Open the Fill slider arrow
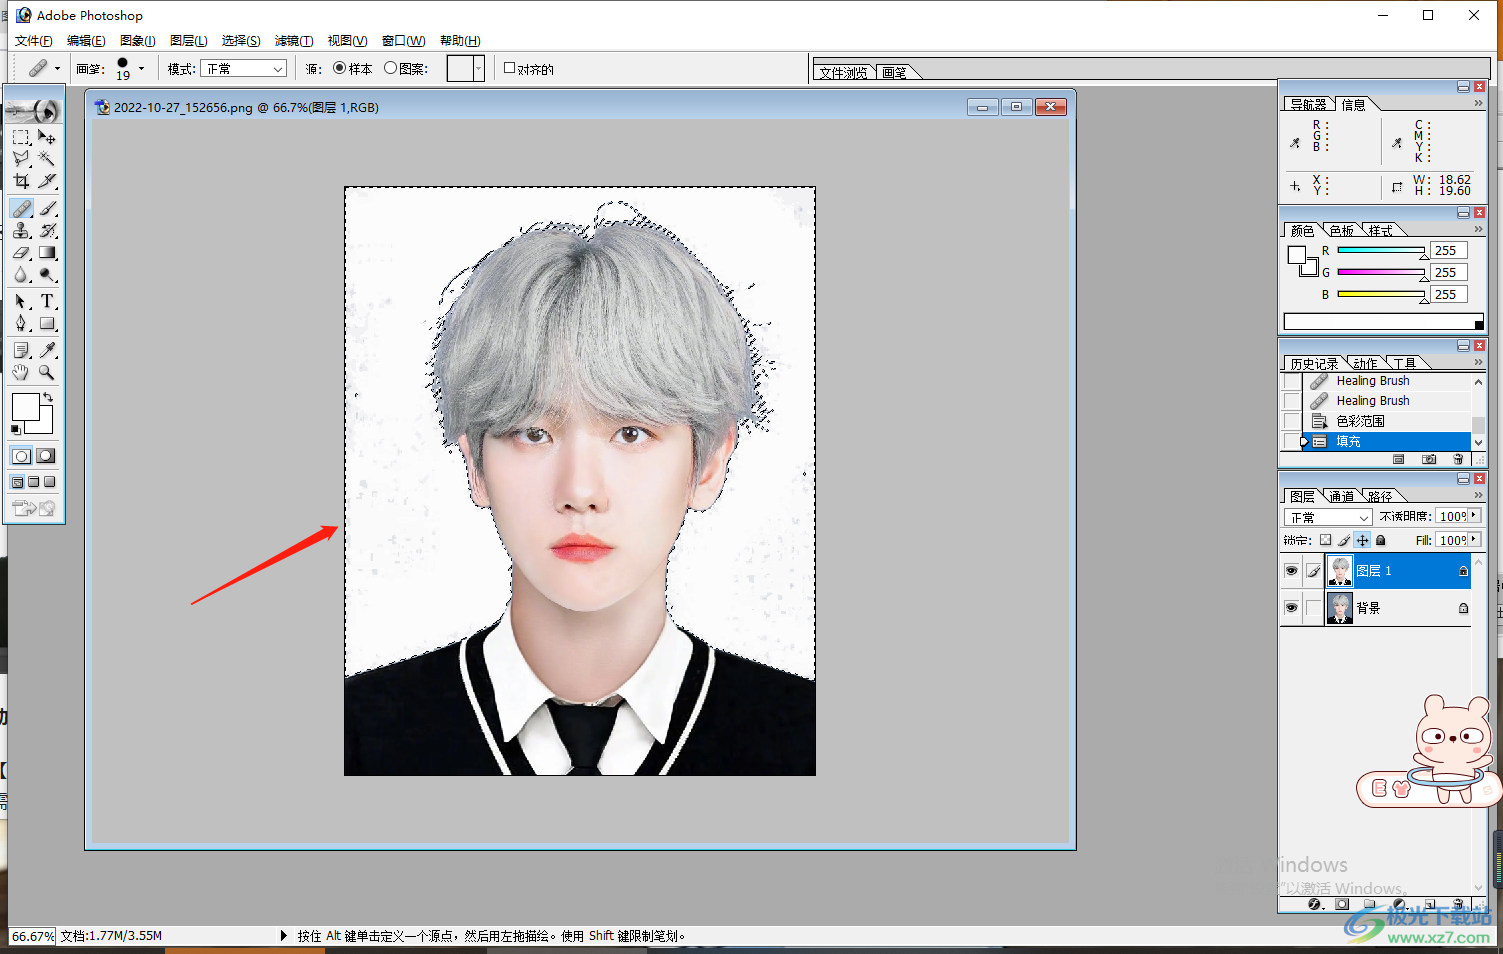 pos(1474,540)
